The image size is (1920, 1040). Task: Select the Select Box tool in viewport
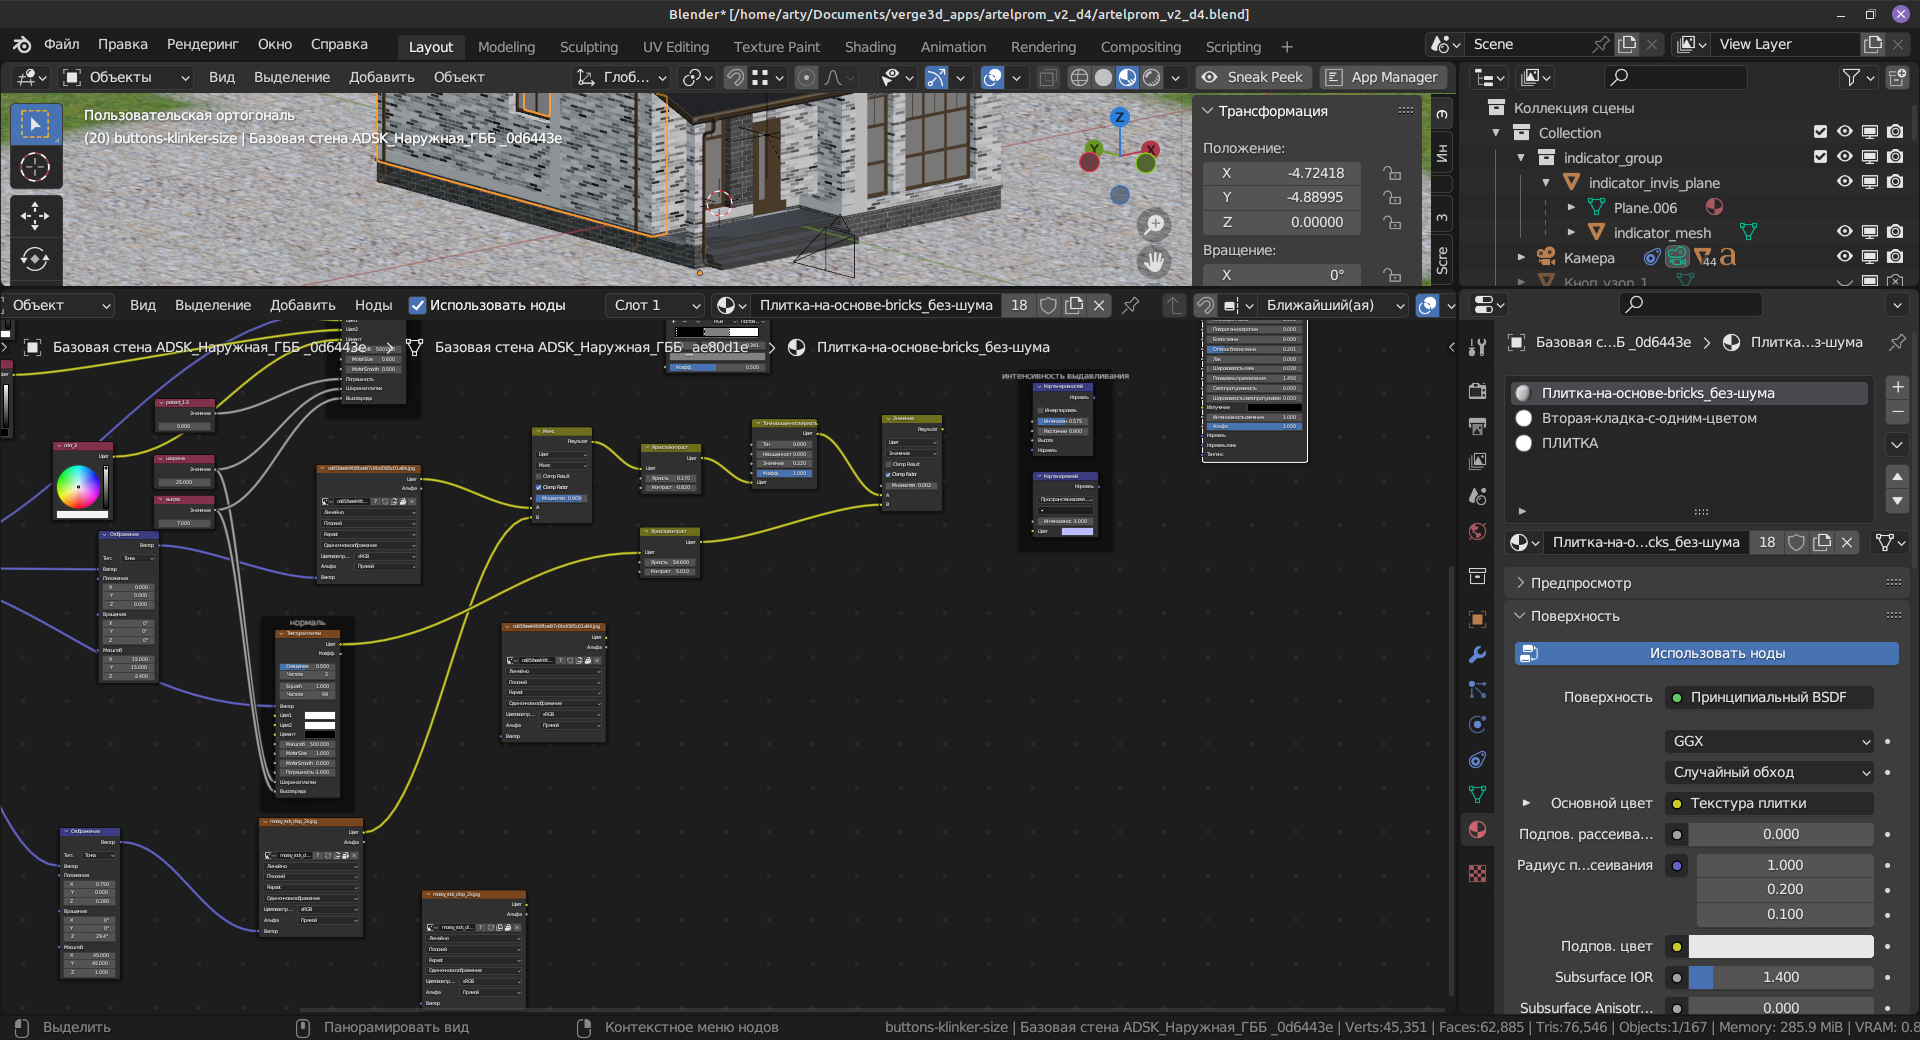click(x=35, y=124)
